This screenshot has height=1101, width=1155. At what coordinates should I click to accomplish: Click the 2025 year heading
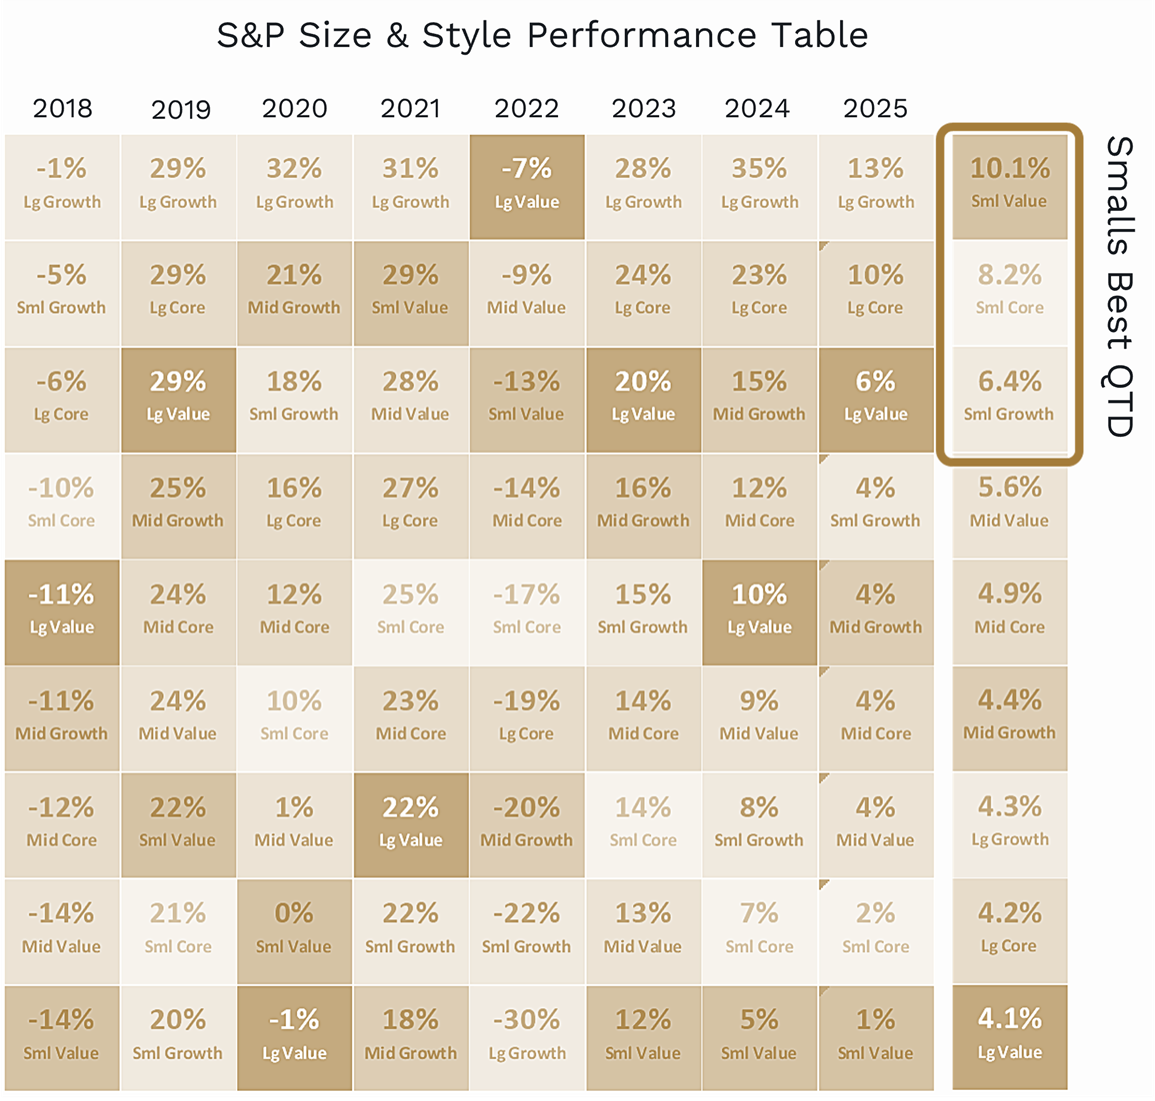click(875, 108)
